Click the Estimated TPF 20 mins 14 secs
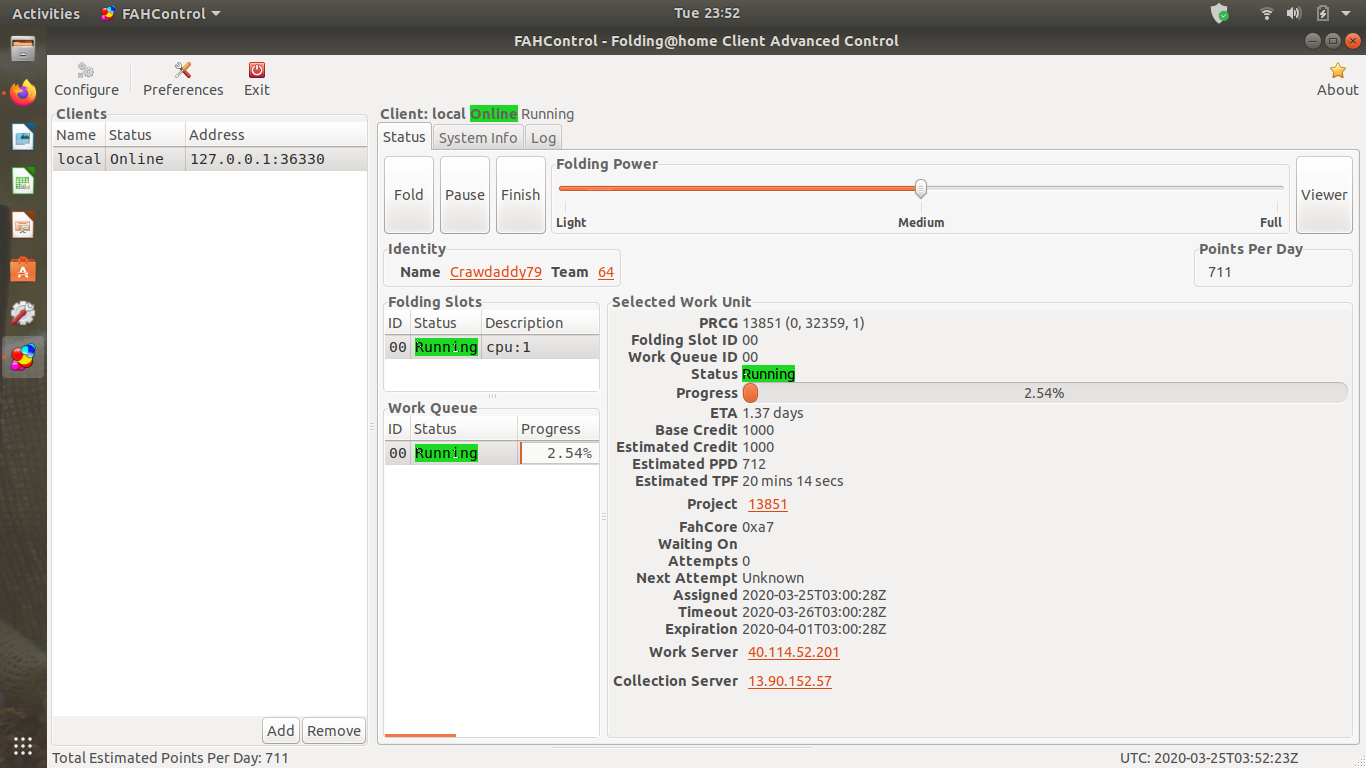The image size is (1366, 768). [x=793, y=481]
